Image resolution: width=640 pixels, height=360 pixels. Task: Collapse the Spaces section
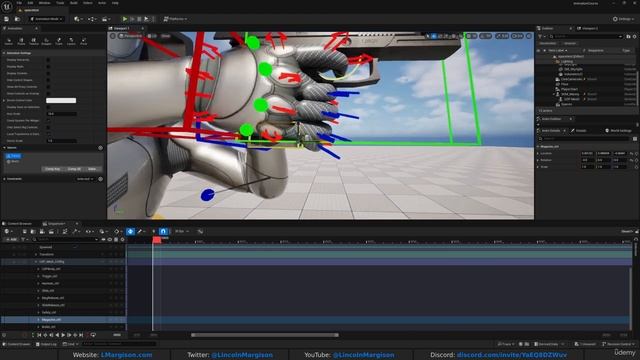tap(4, 148)
